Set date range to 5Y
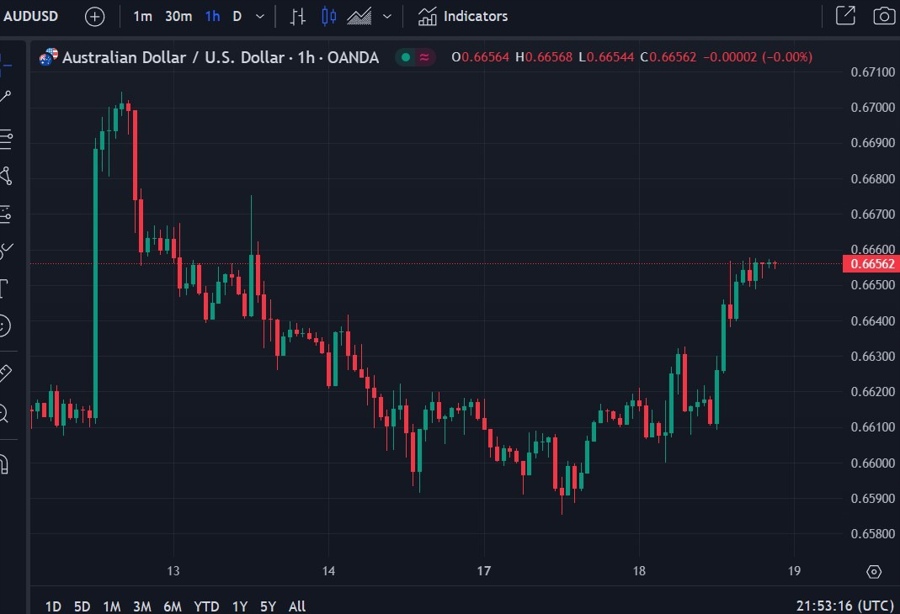This screenshot has width=900, height=614. (x=268, y=607)
